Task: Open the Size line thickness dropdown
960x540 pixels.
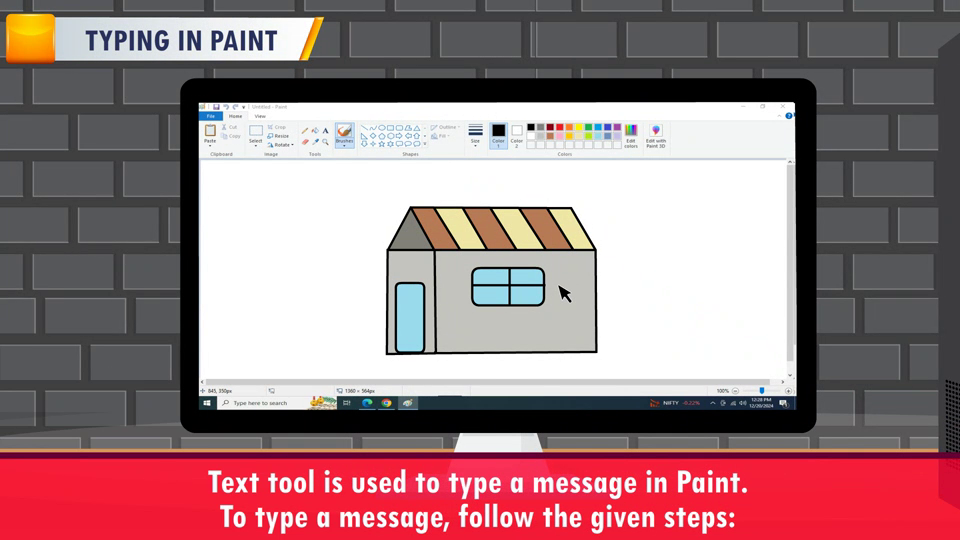Action: [x=475, y=134]
